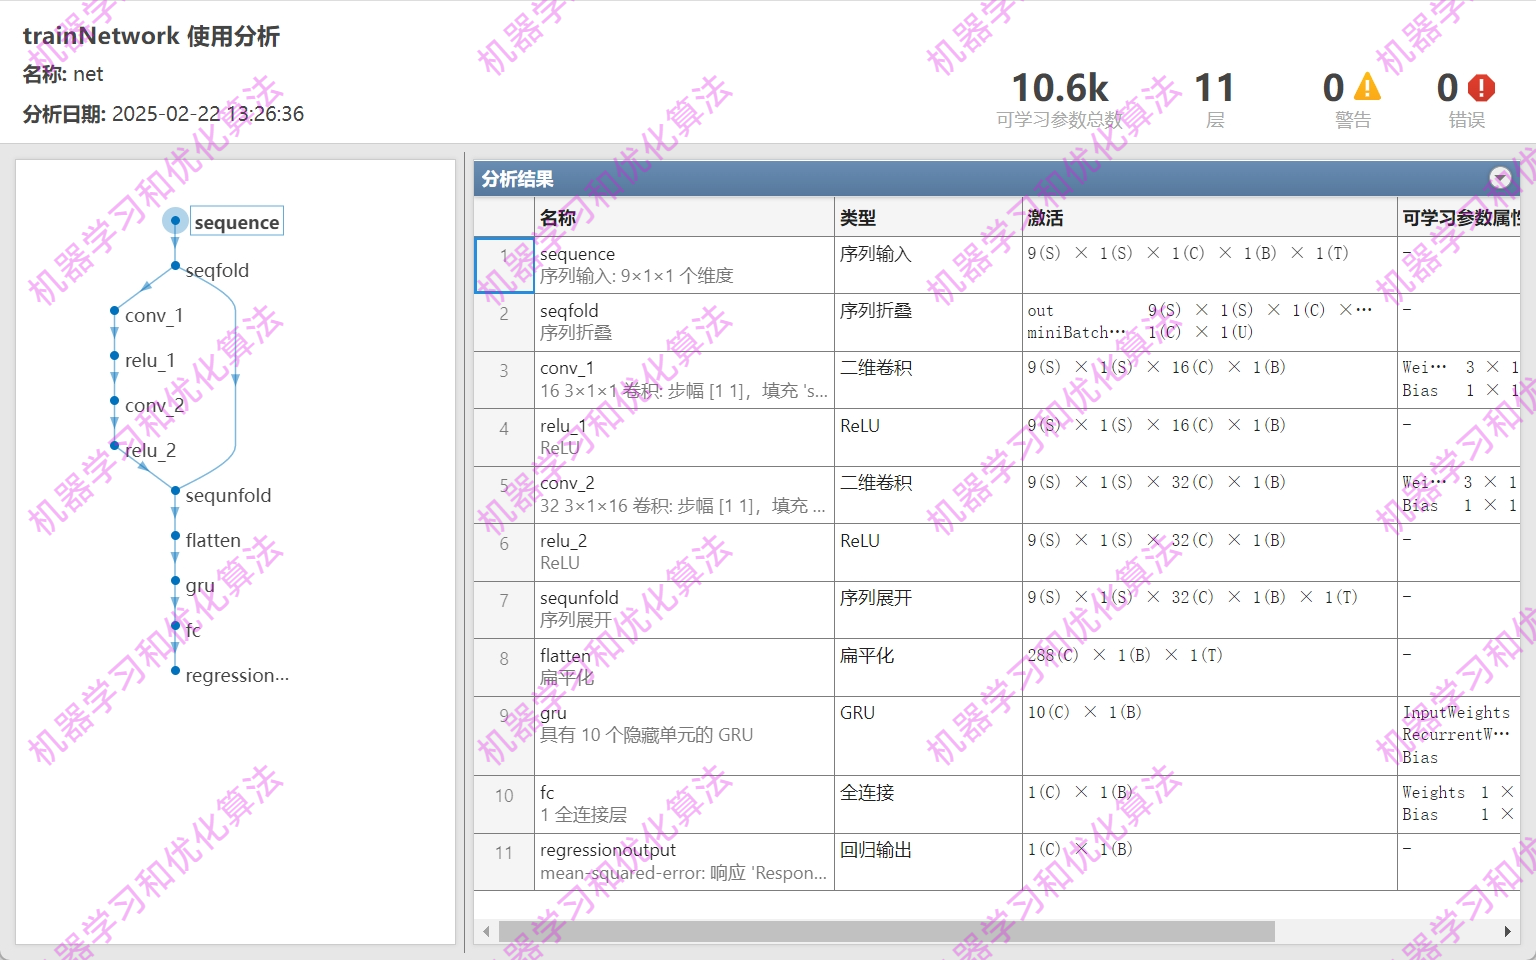Click the scrollbar right arrow
Screen dimensions: 1536x960
(1508, 931)
